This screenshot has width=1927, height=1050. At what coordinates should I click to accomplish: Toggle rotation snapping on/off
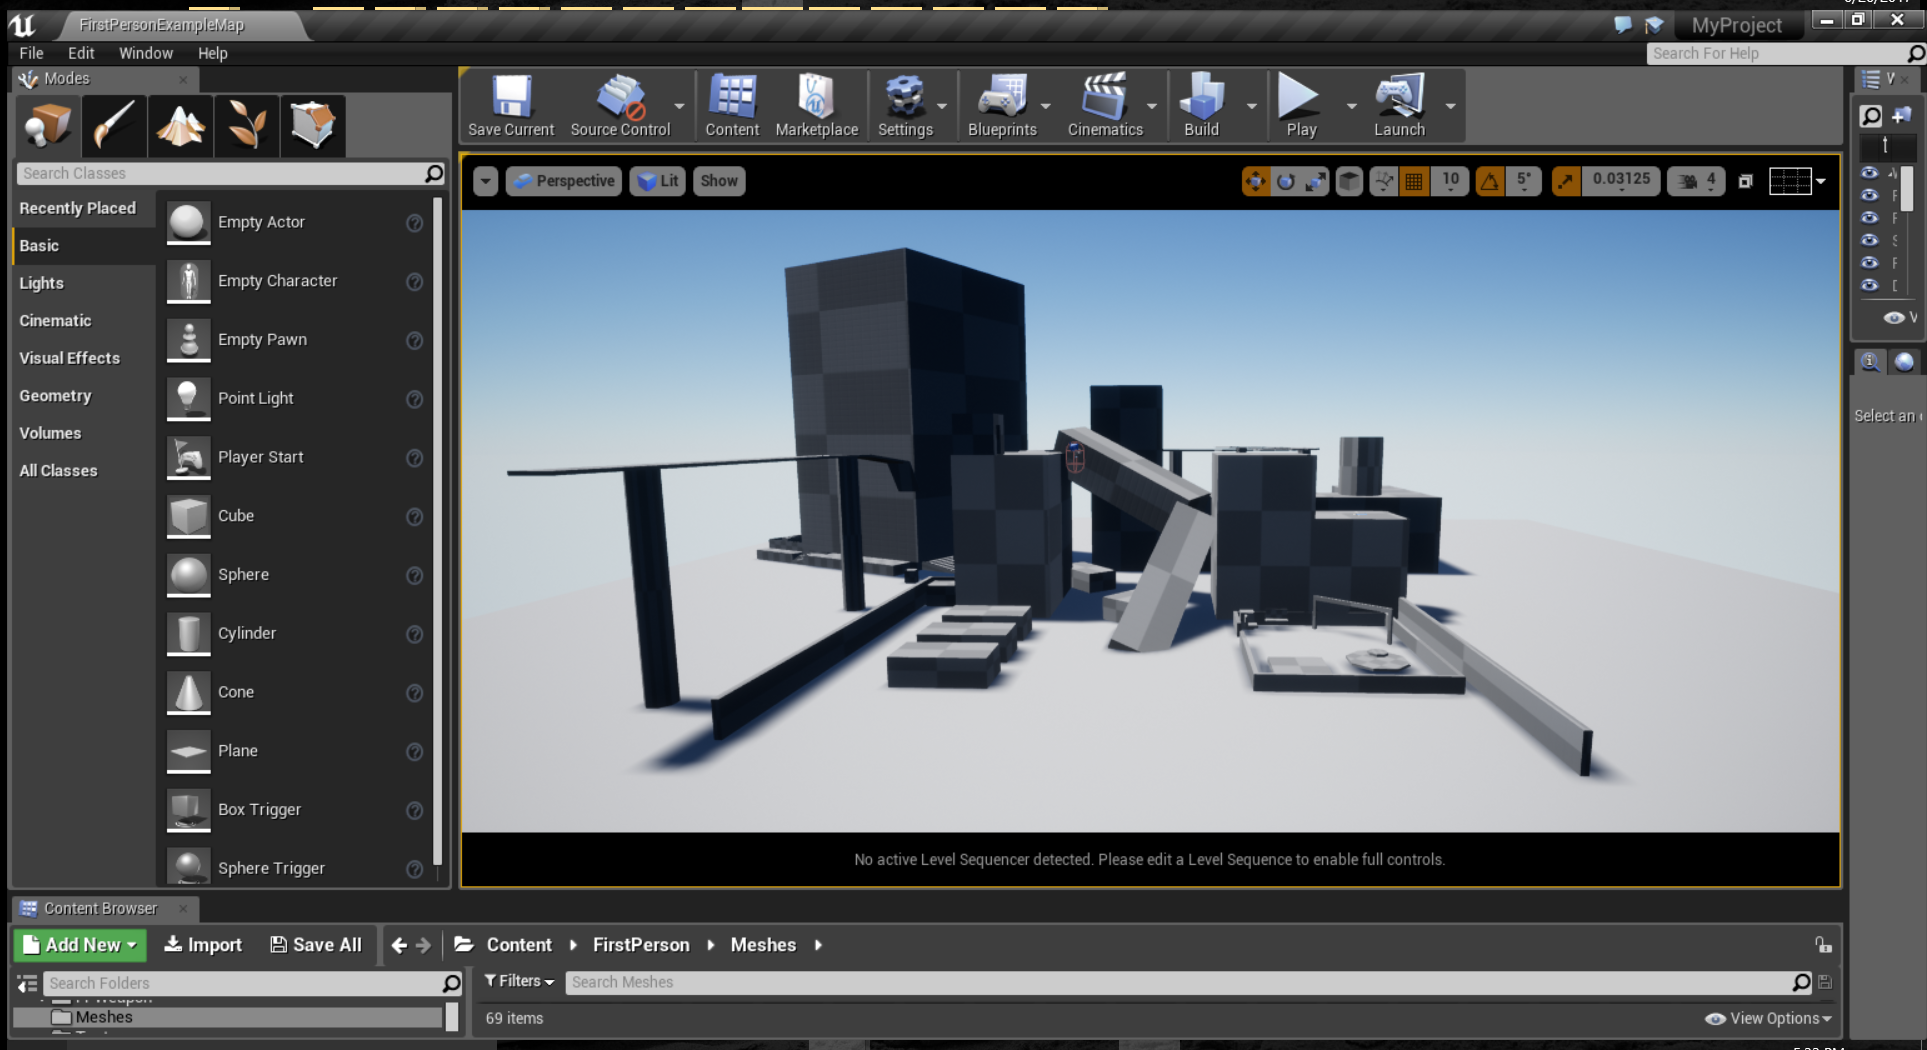tap(1490, 181)
